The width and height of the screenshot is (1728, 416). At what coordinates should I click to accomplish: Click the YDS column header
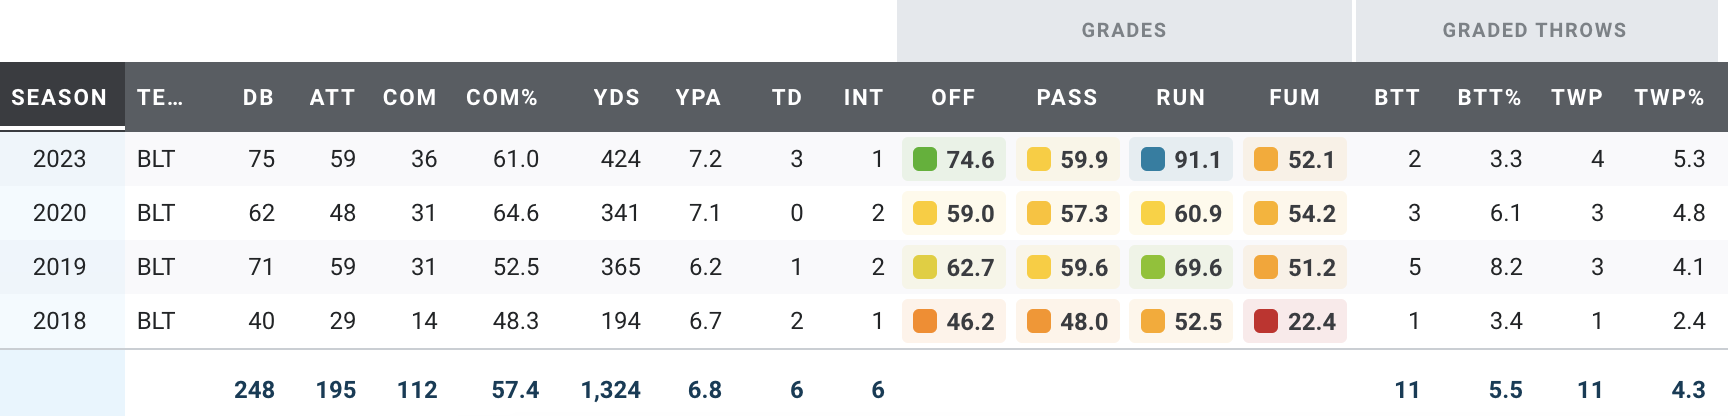pyautogui.click(x=616, y=97)
